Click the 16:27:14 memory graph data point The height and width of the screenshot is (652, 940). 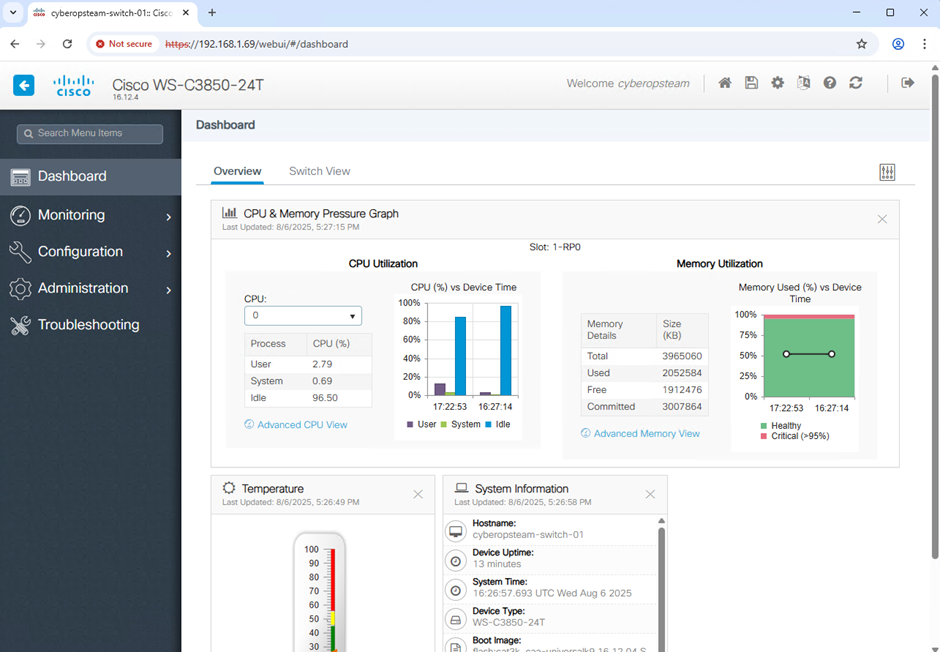coord(831,354)
